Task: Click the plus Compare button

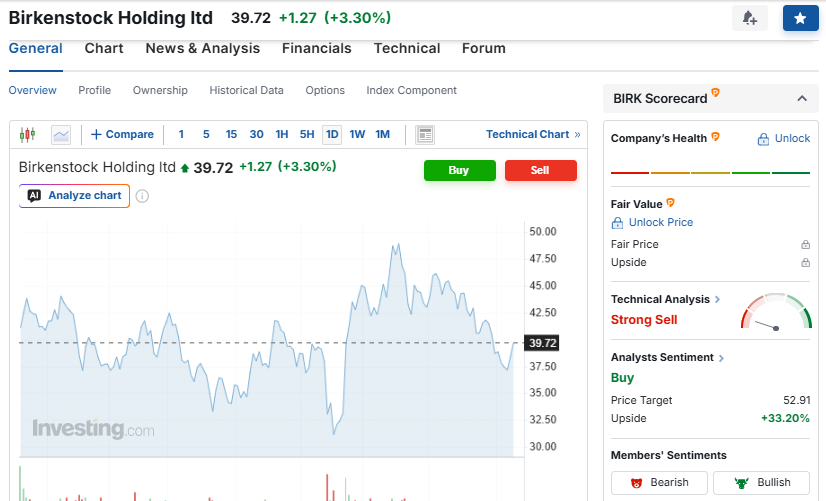Action: pos(122,134)
